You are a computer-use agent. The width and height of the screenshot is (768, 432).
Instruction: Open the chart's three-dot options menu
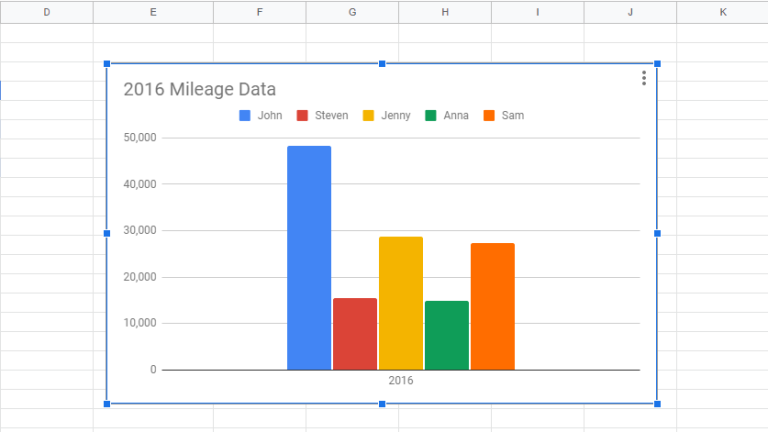coord(644,78)
